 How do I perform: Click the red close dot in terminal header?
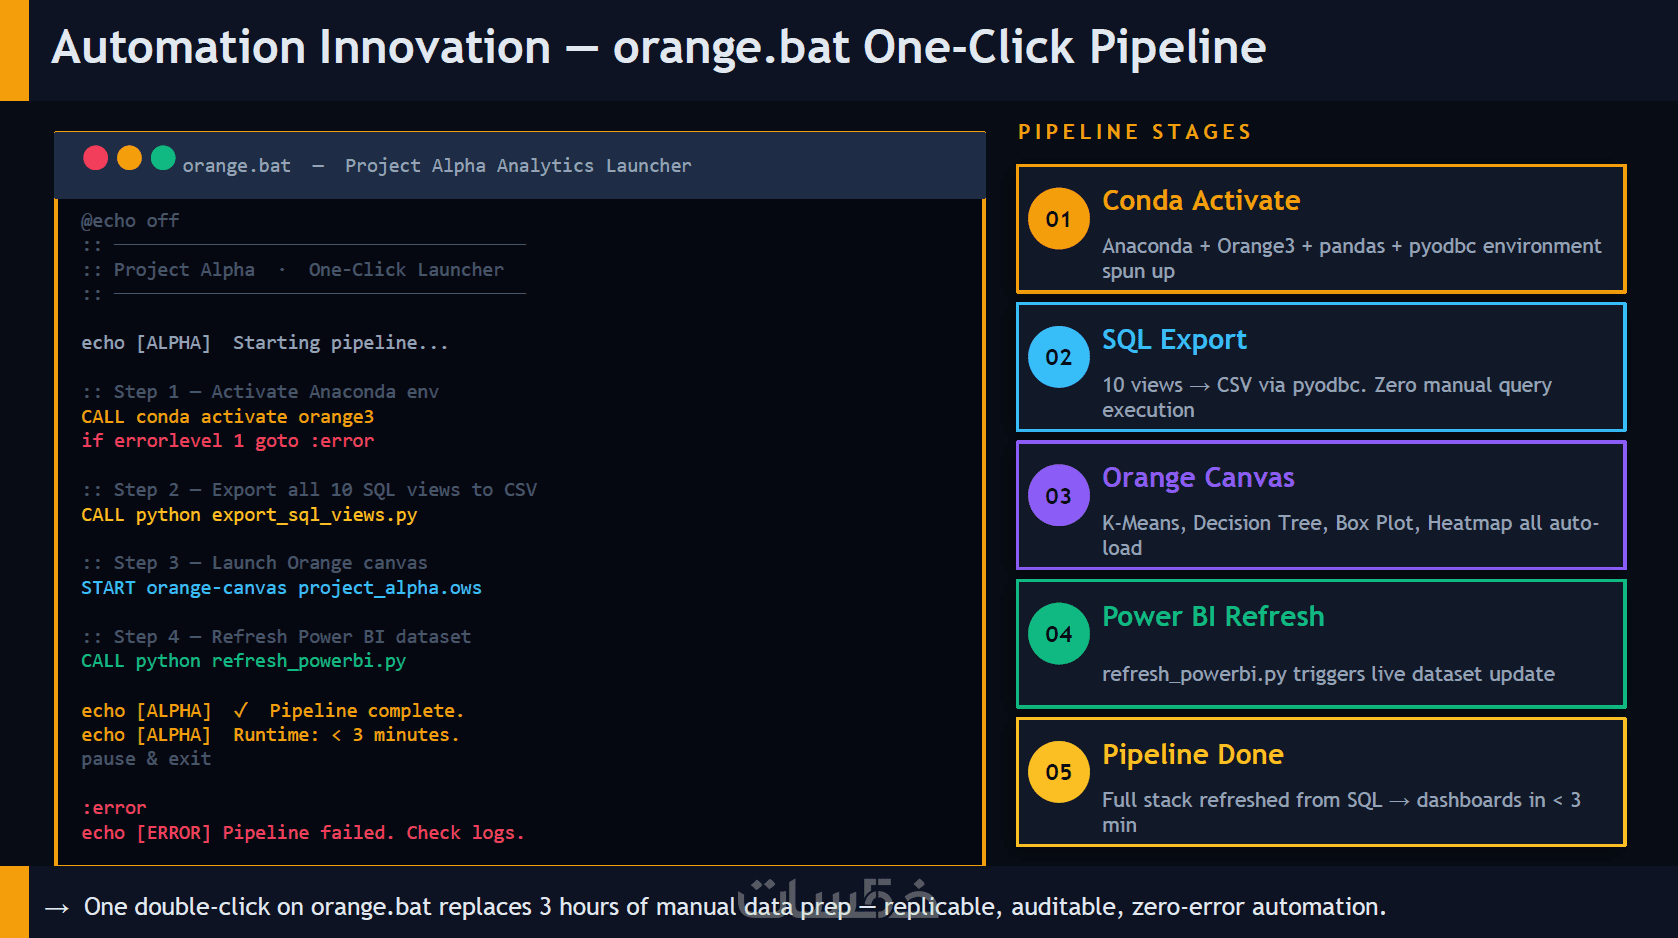click(x=96, y=158)
